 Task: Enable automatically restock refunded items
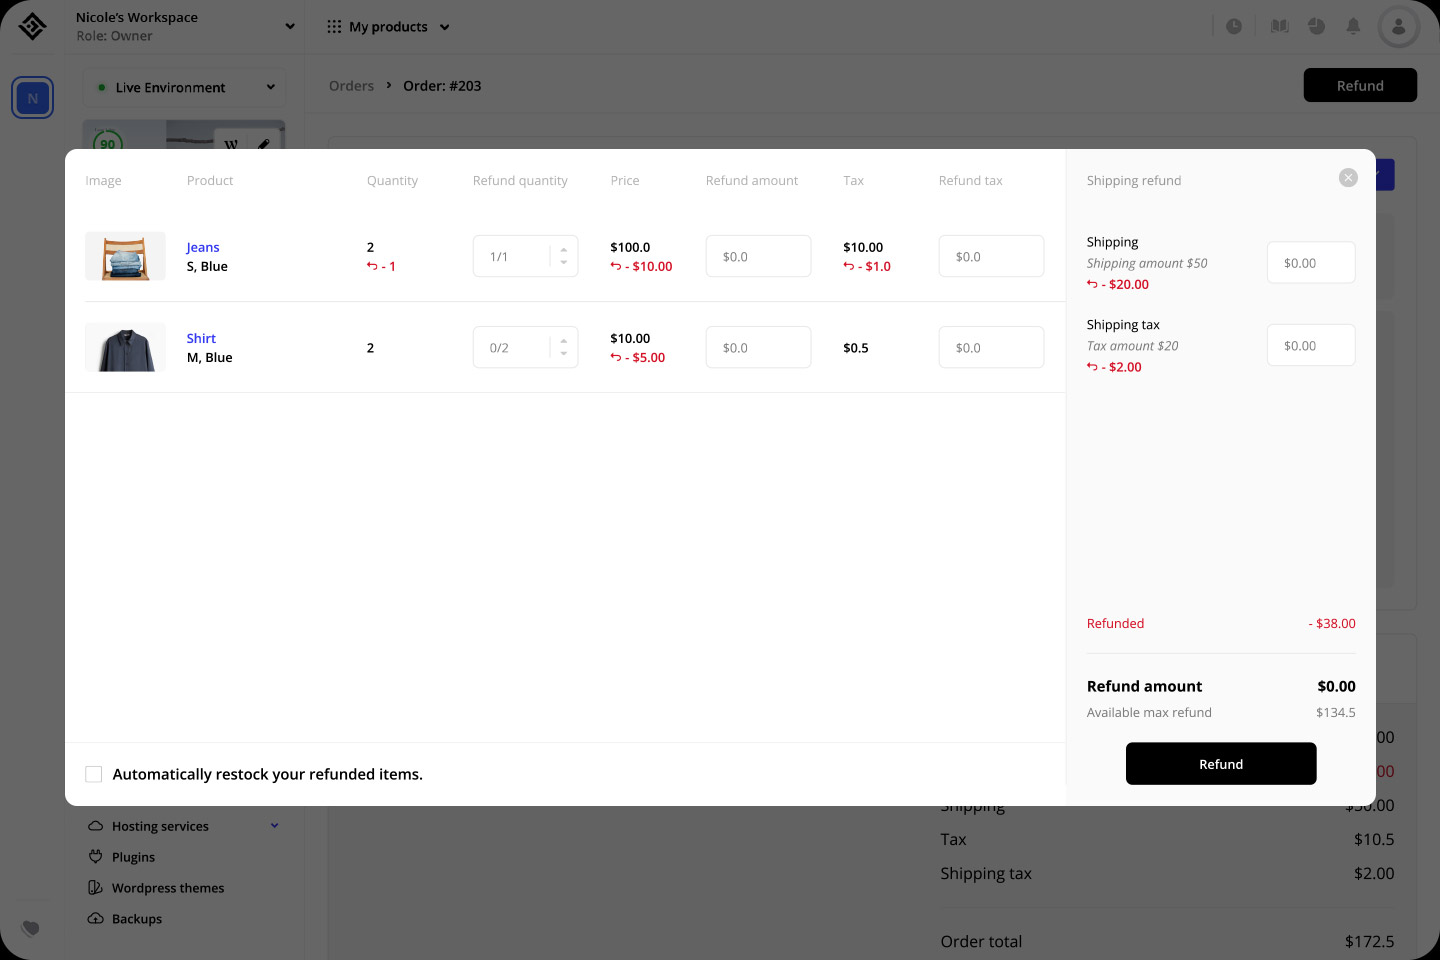[93, 774]
